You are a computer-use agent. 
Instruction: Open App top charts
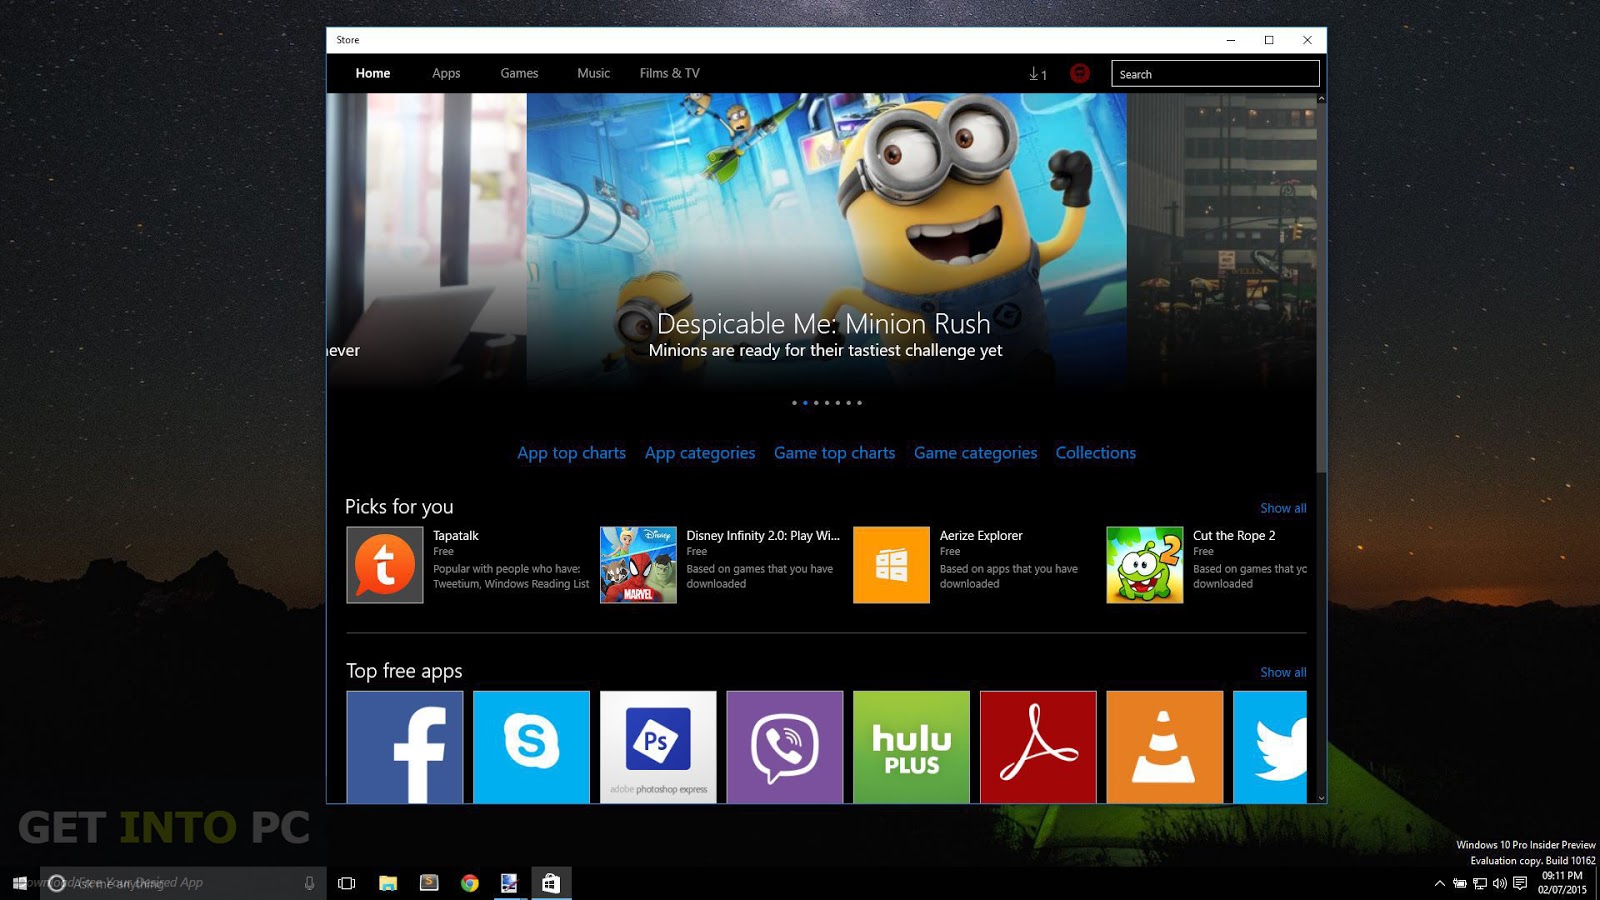pyautogui.click(x=571, y=453)
